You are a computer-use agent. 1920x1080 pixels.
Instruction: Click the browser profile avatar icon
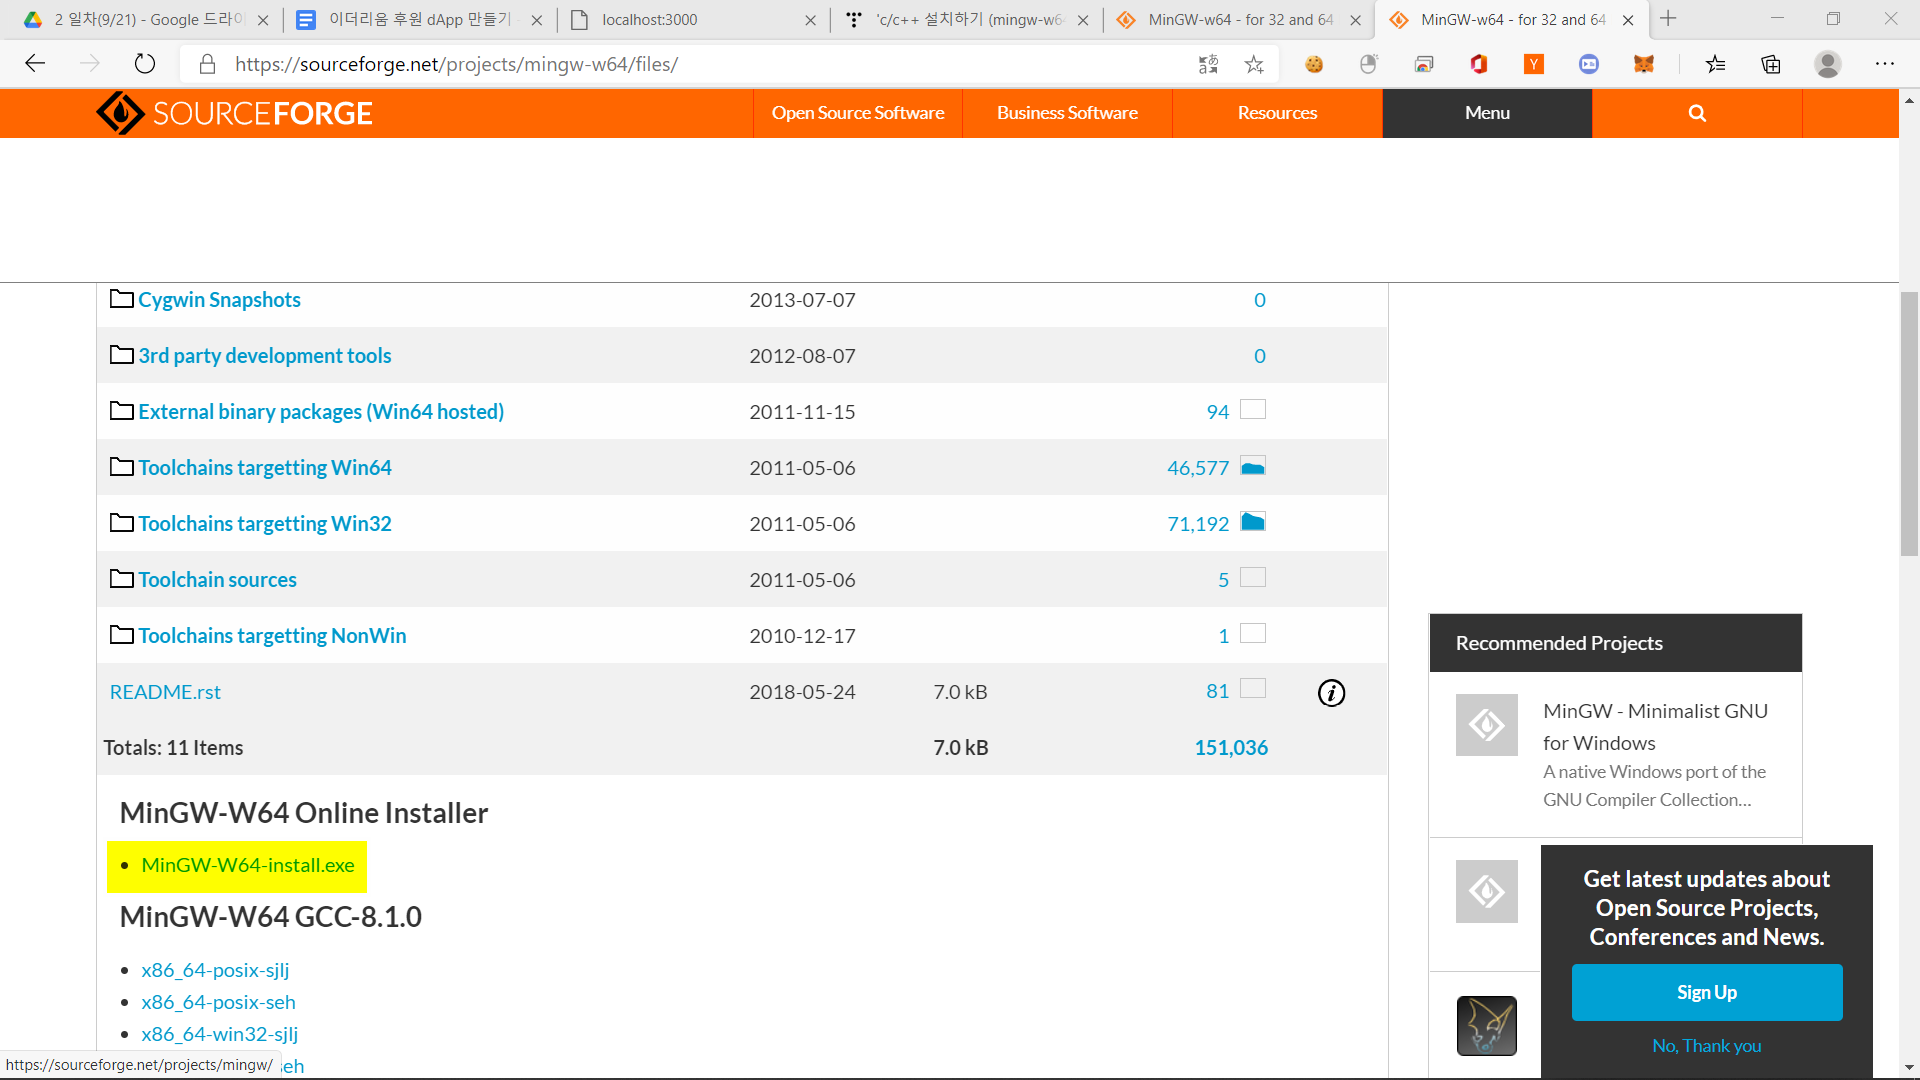tap(1827, 64)
